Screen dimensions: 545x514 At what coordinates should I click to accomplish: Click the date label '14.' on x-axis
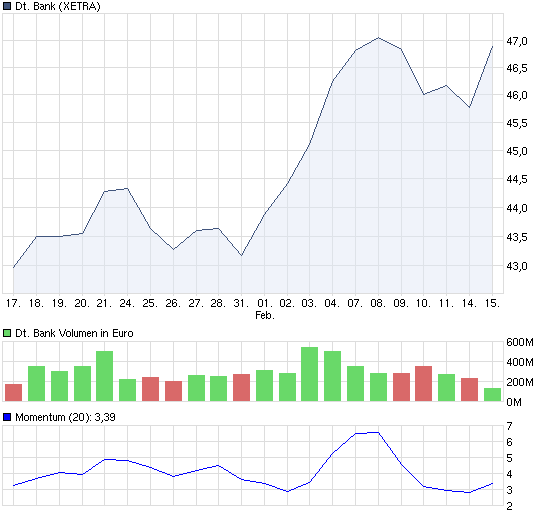(x=469, y=303)
